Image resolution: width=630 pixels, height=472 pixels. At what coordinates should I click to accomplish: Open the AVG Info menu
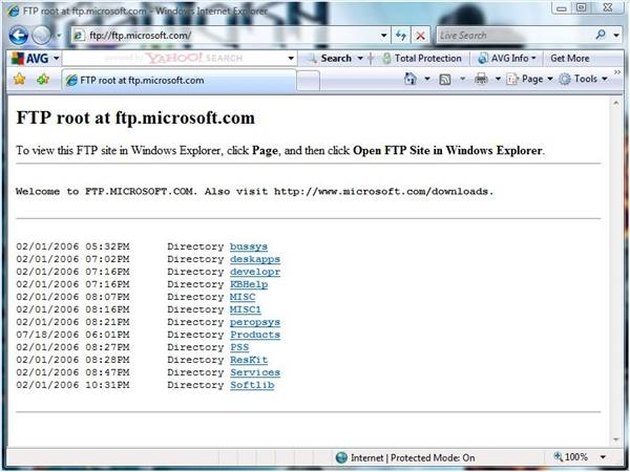pyautogui.click(x=507, y=58)
